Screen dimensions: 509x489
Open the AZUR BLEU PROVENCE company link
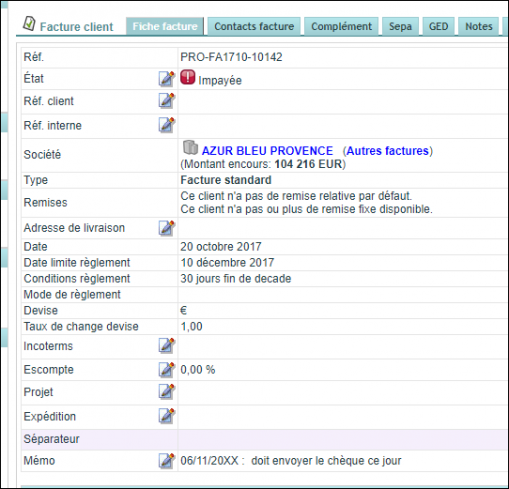[x=267, y=151]
